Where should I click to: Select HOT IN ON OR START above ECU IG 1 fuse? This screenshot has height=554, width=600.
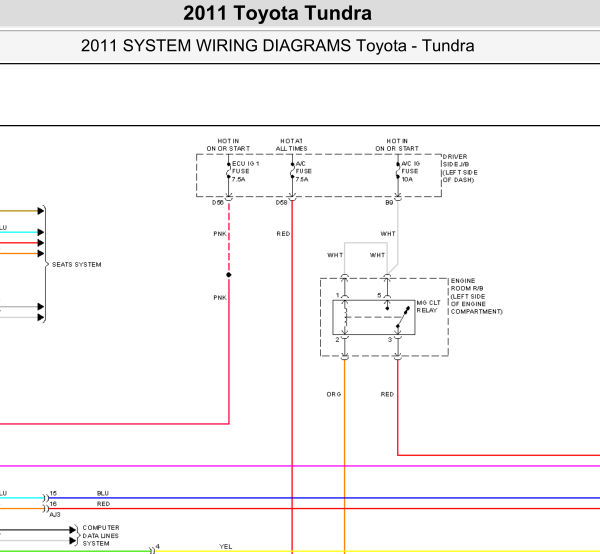pos(228,145)
